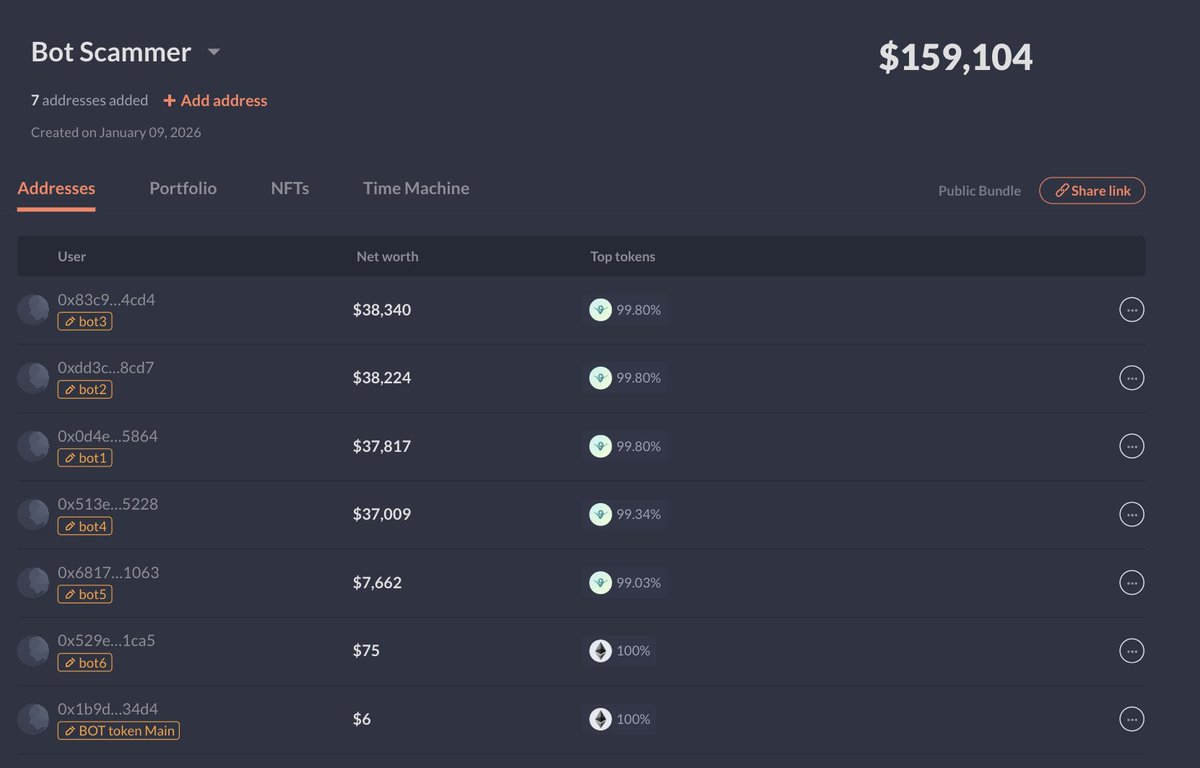
Task: Click the token icon in bot5 row
Action: click(x=600, y=582)
